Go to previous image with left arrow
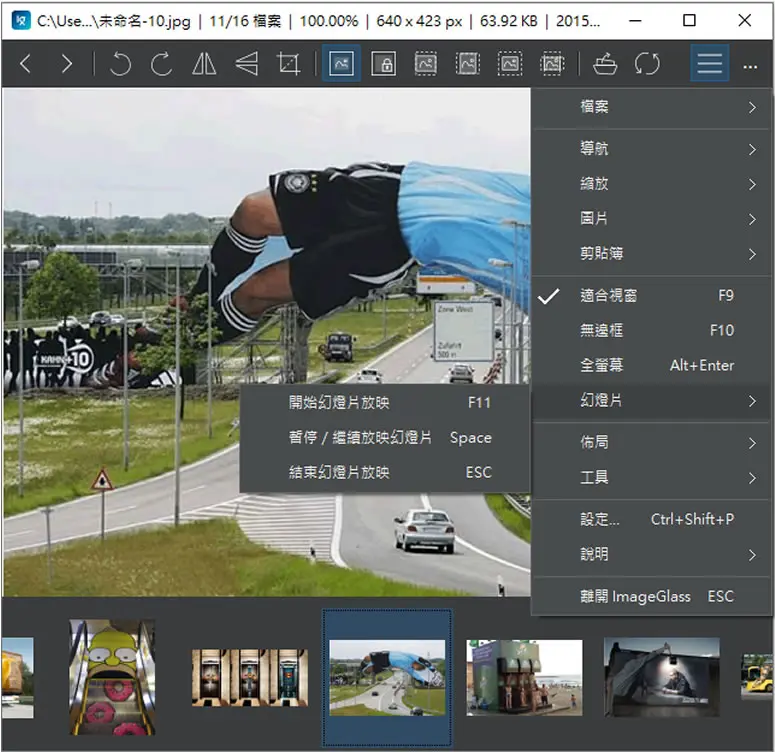775x752 pixels. pos(26,64)
